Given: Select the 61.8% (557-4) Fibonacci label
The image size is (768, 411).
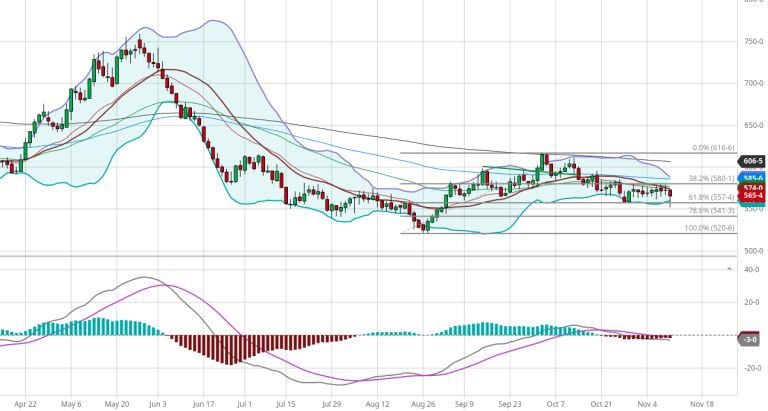Looking at the screenshot, I should click(x=712, y=198).
